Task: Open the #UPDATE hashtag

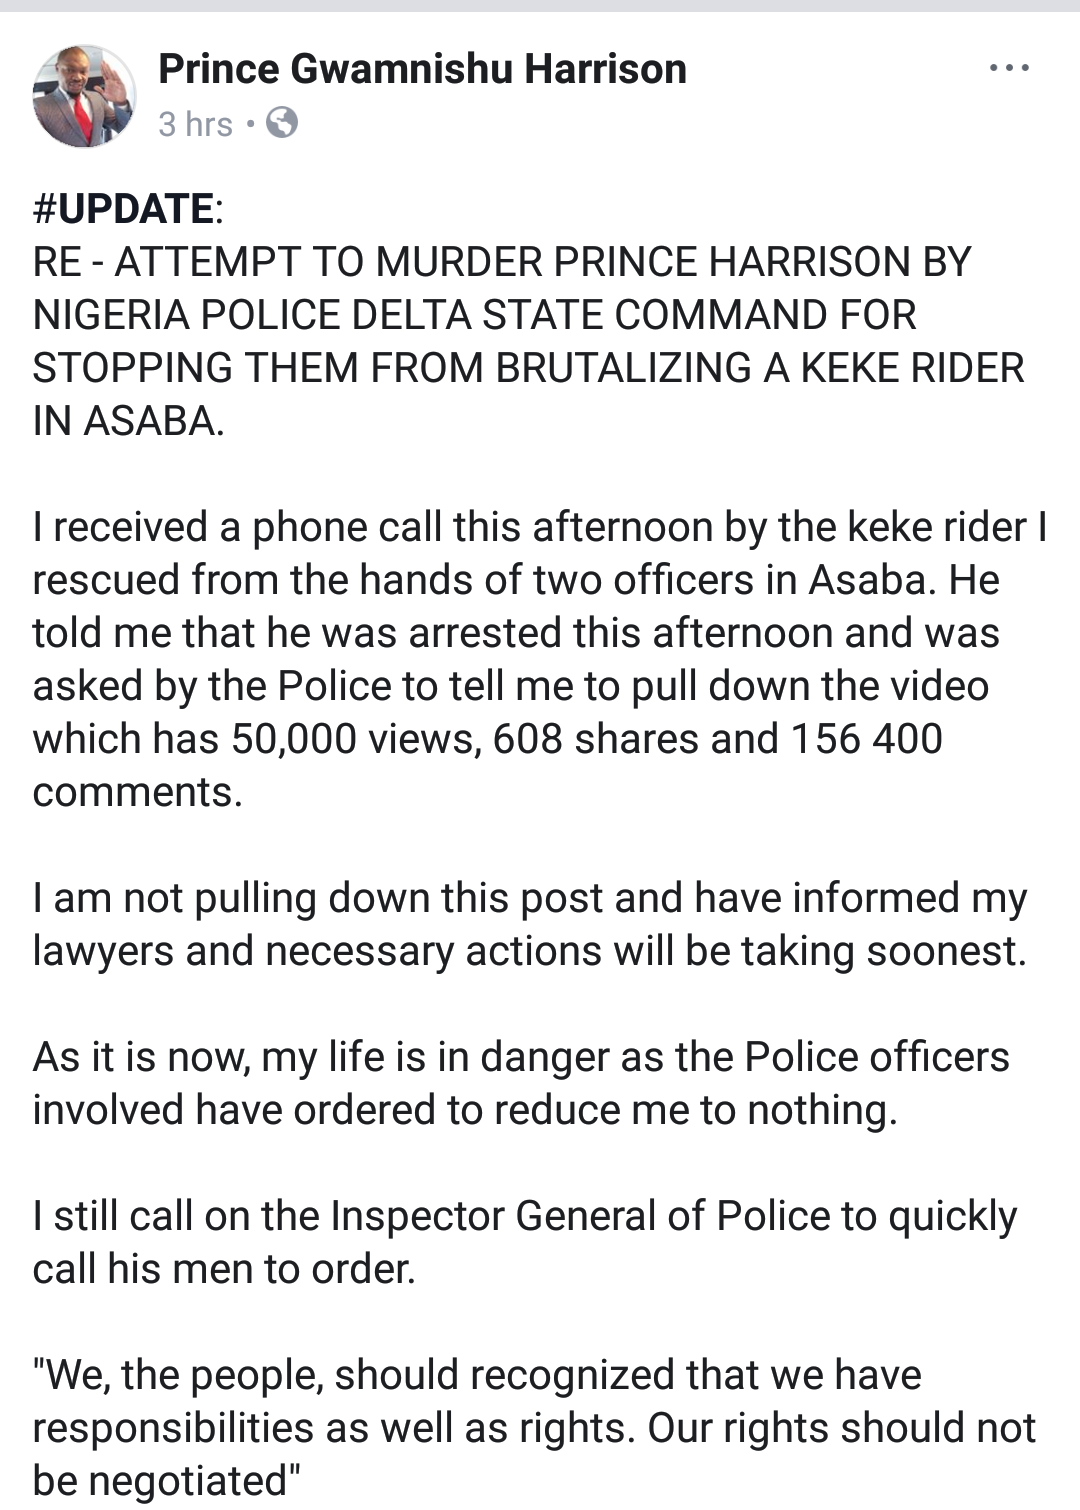Action: 123,209
